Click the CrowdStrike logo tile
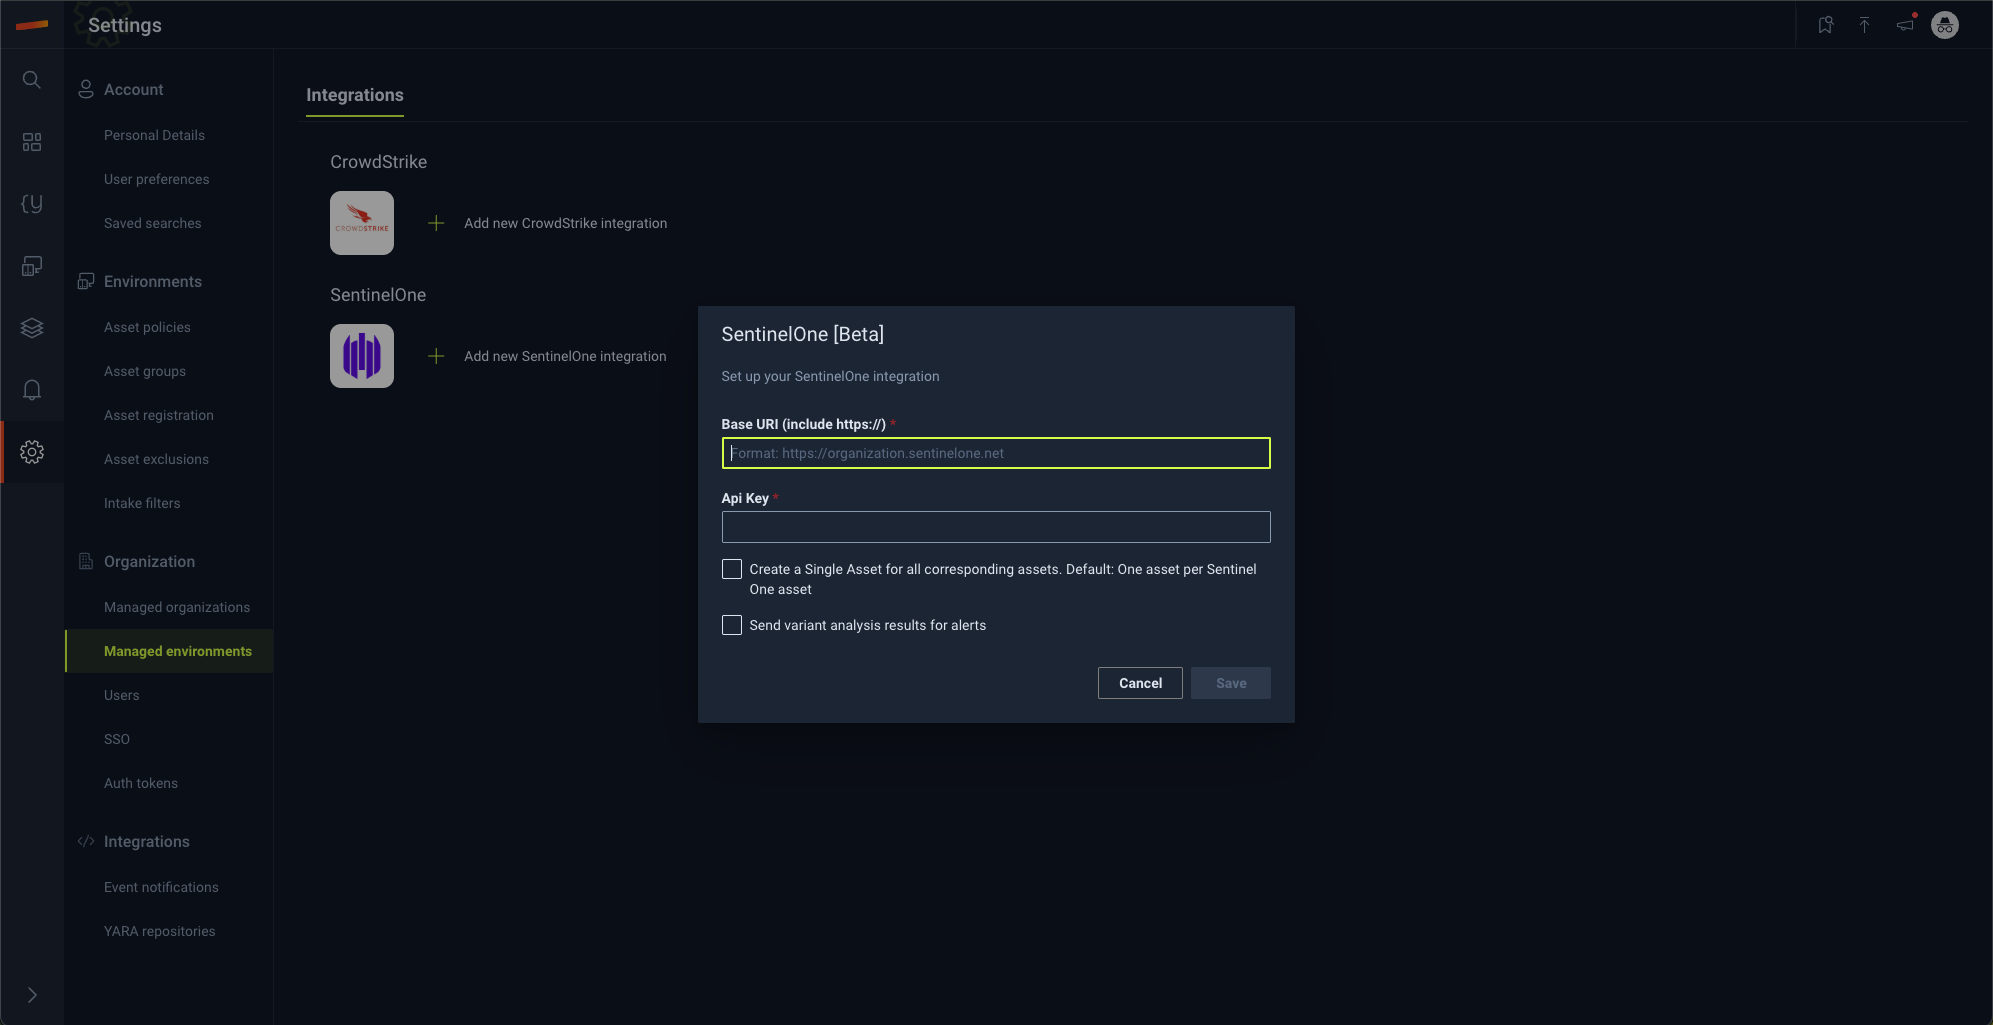The height and width of the screenshot is (1025, 1993). (x=362, y=223)
